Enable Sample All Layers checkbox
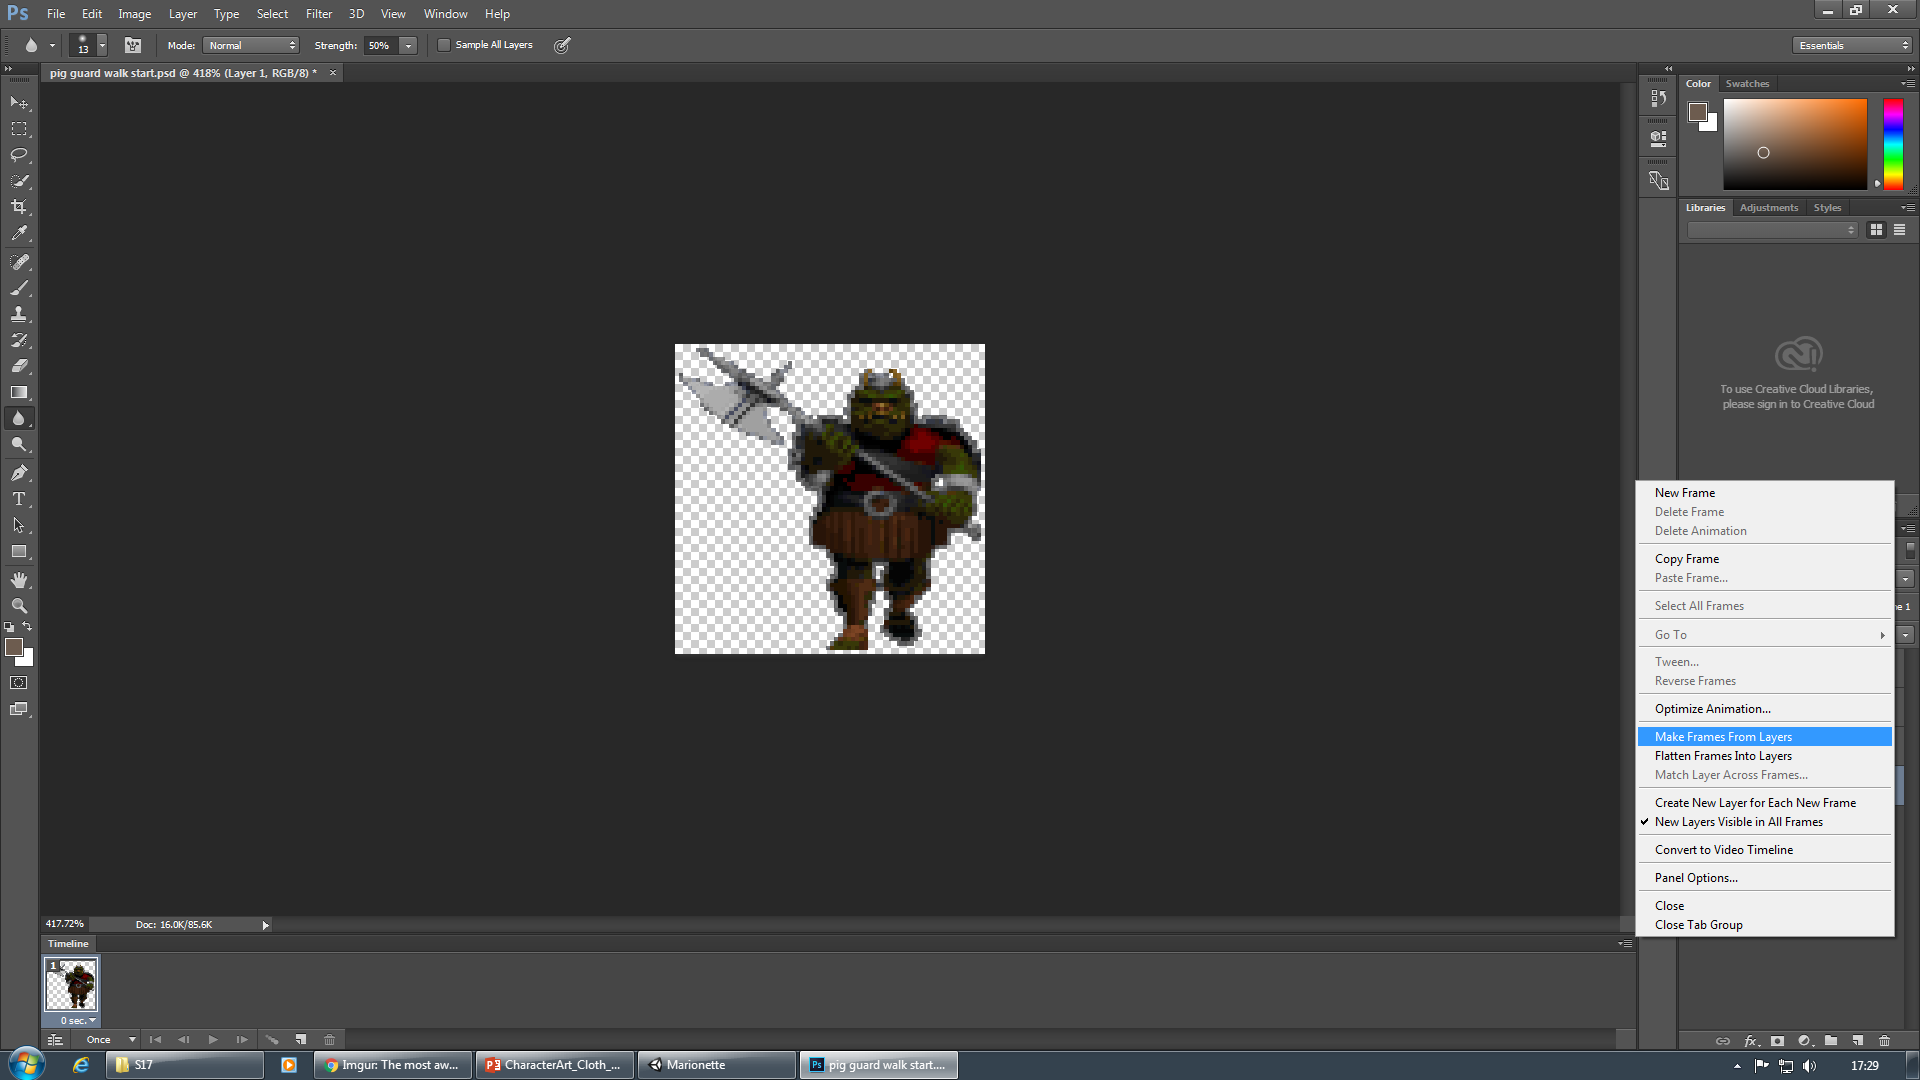 pos(444,45)
